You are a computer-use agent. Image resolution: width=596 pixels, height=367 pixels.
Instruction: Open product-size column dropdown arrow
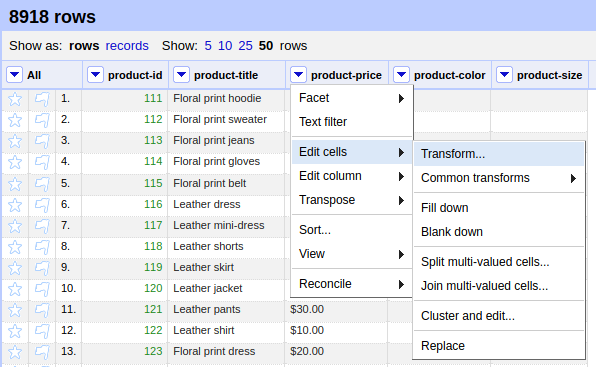(504, 74)
